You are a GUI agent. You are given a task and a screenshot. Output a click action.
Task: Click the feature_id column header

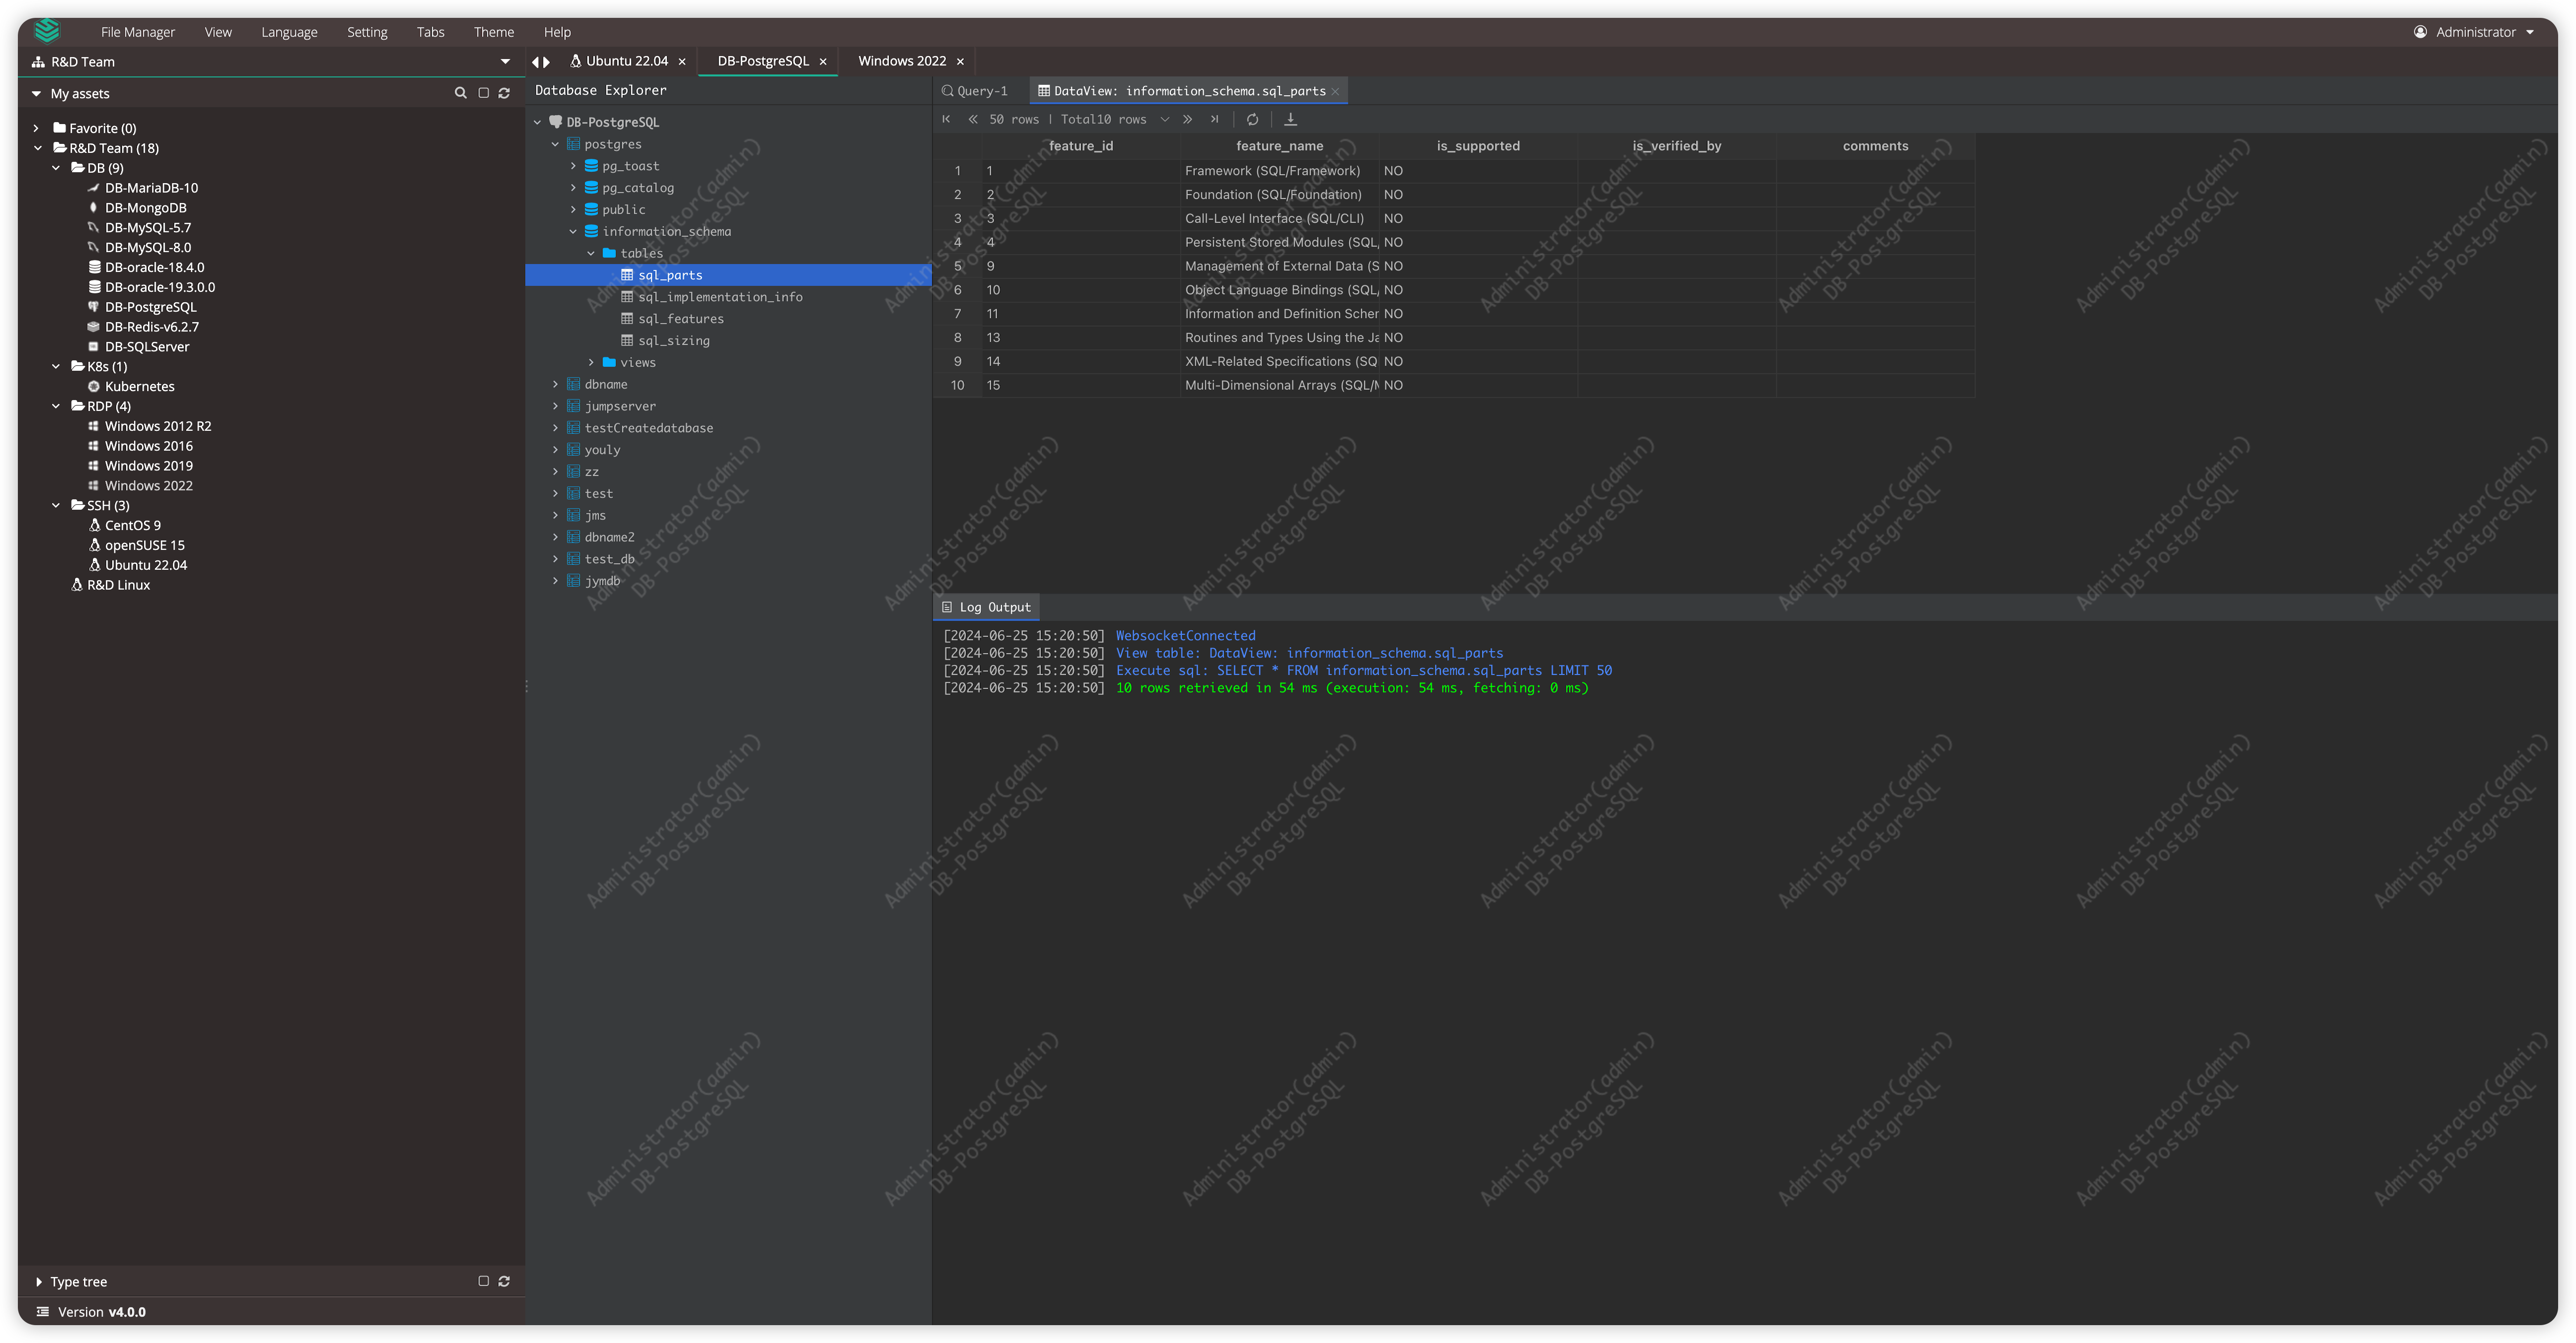[1080, 146]
